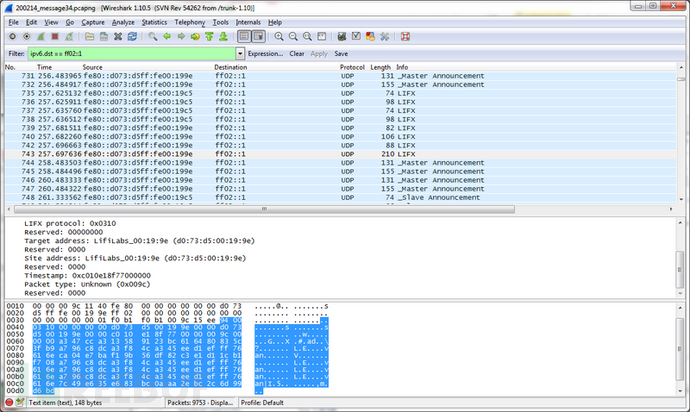Save the current filter expression
Screen dimensions: 690x412
341,54
